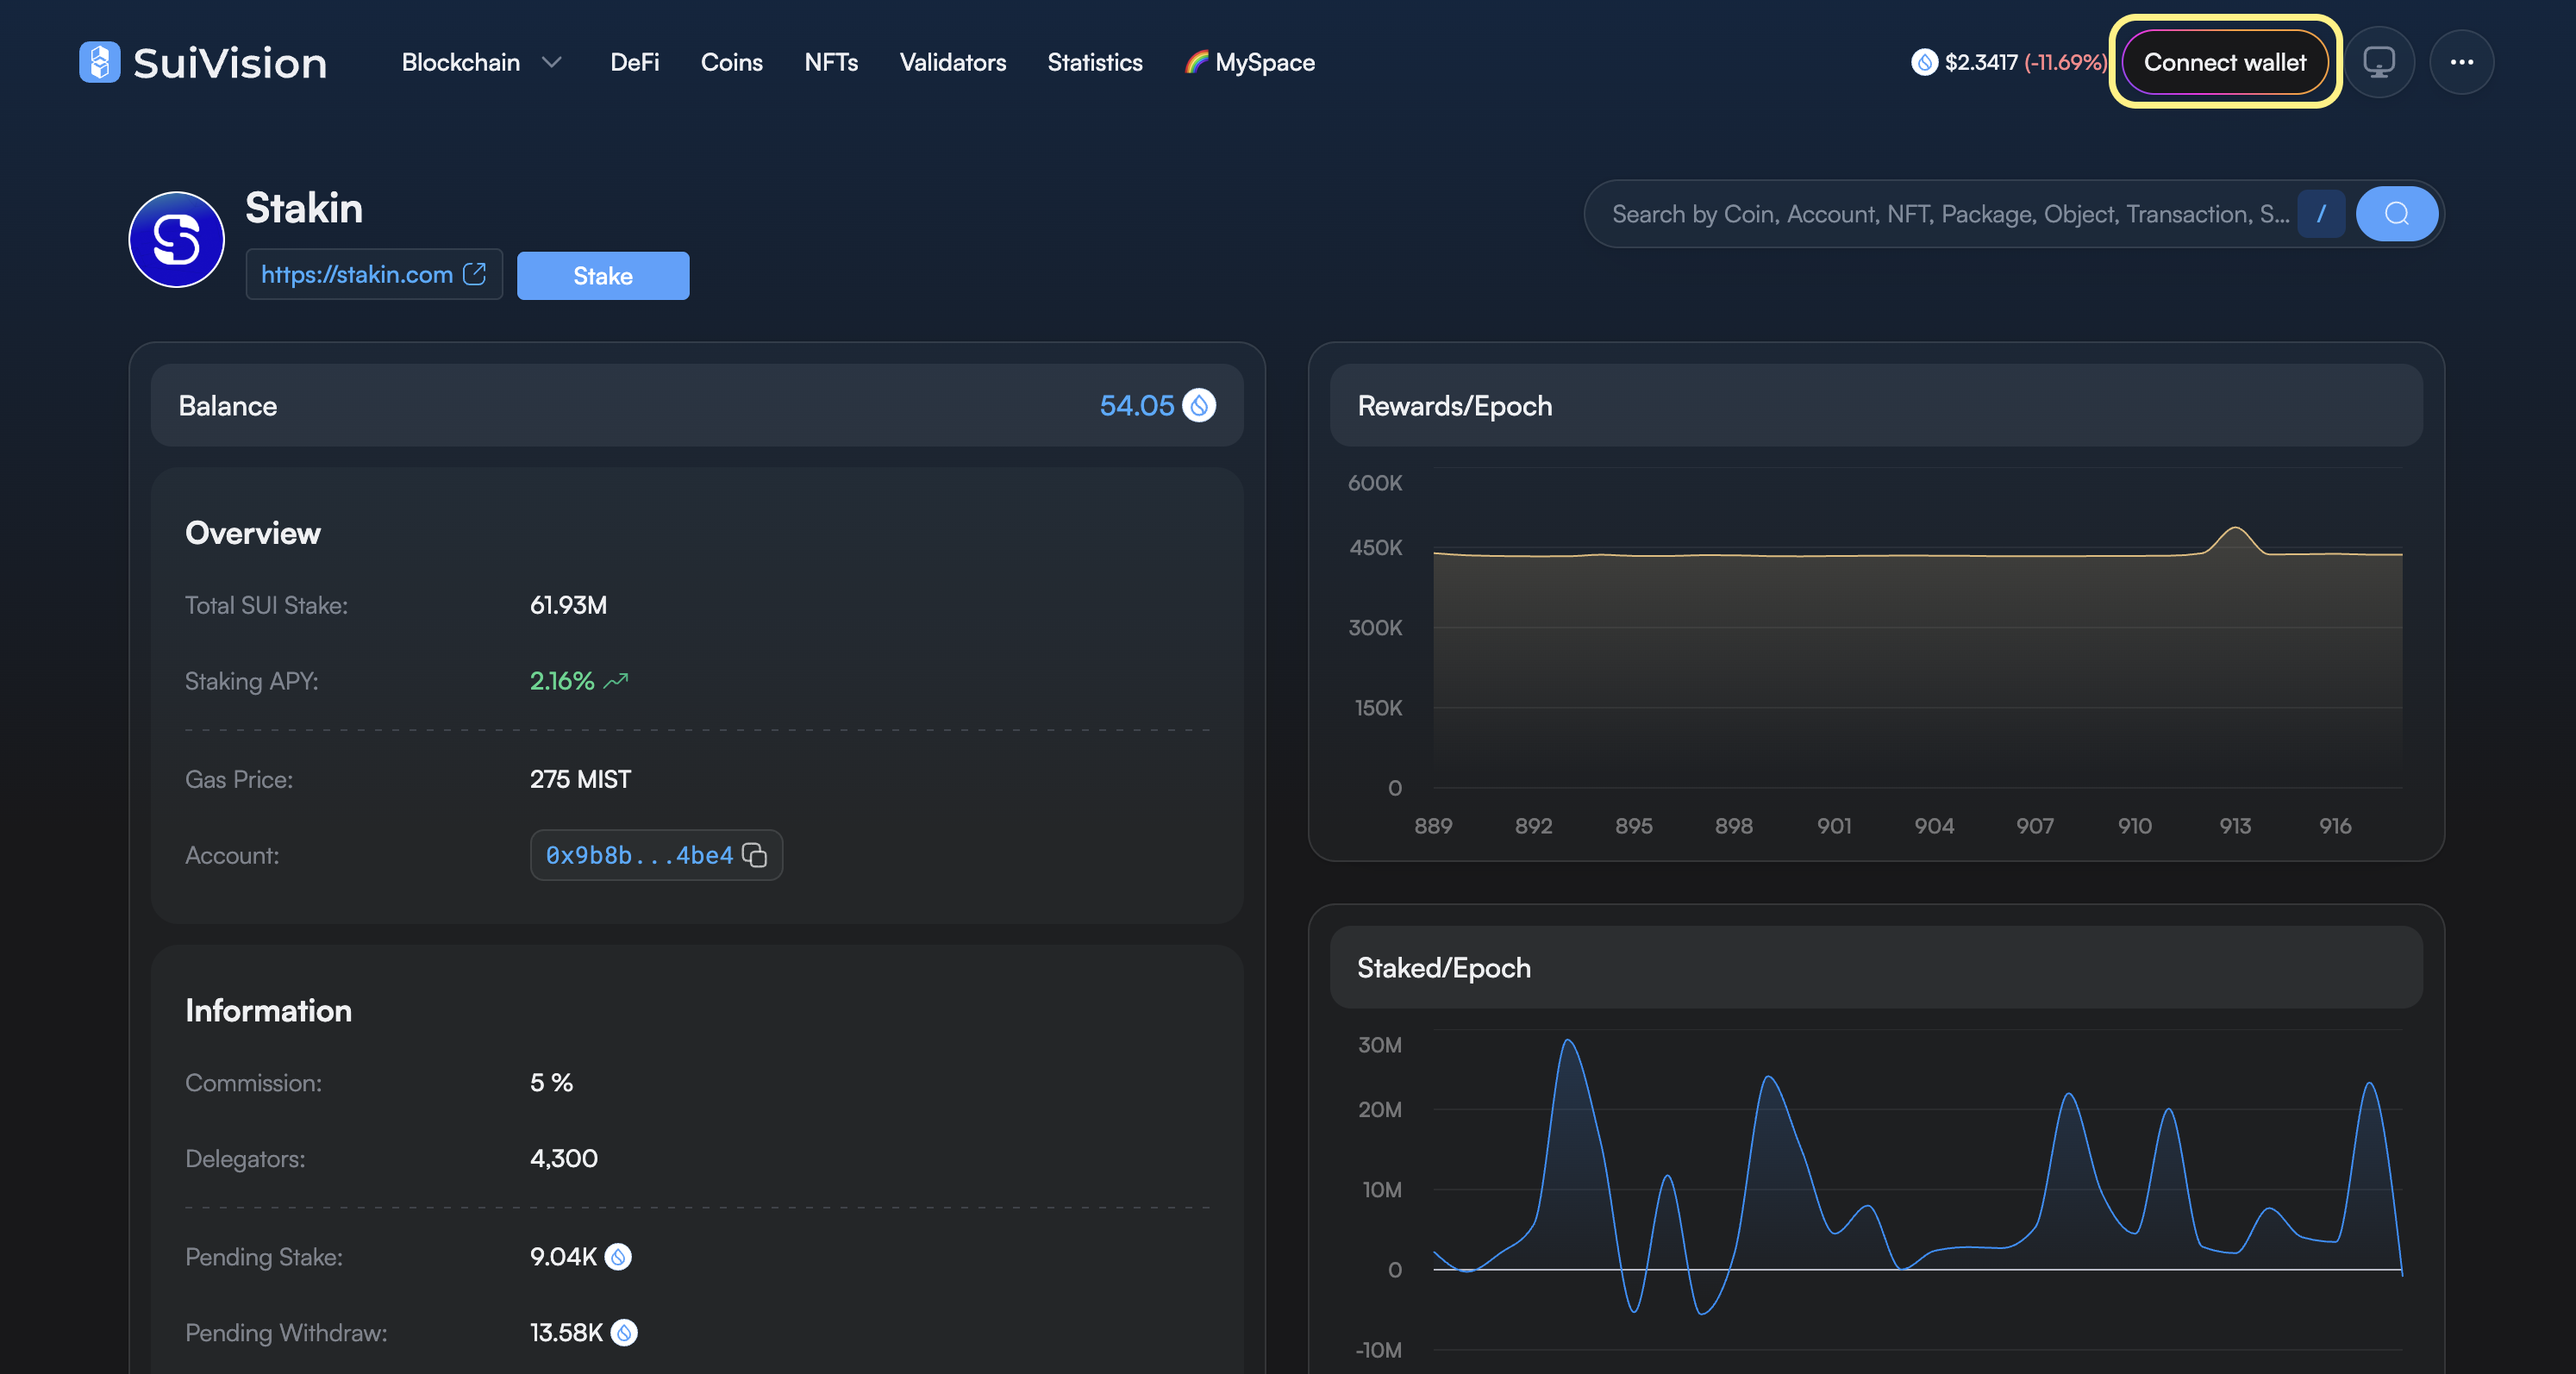Click the Stake button
Image resolution: width=2576 pixels, height=1374 pixels.
tap(602, 275)
